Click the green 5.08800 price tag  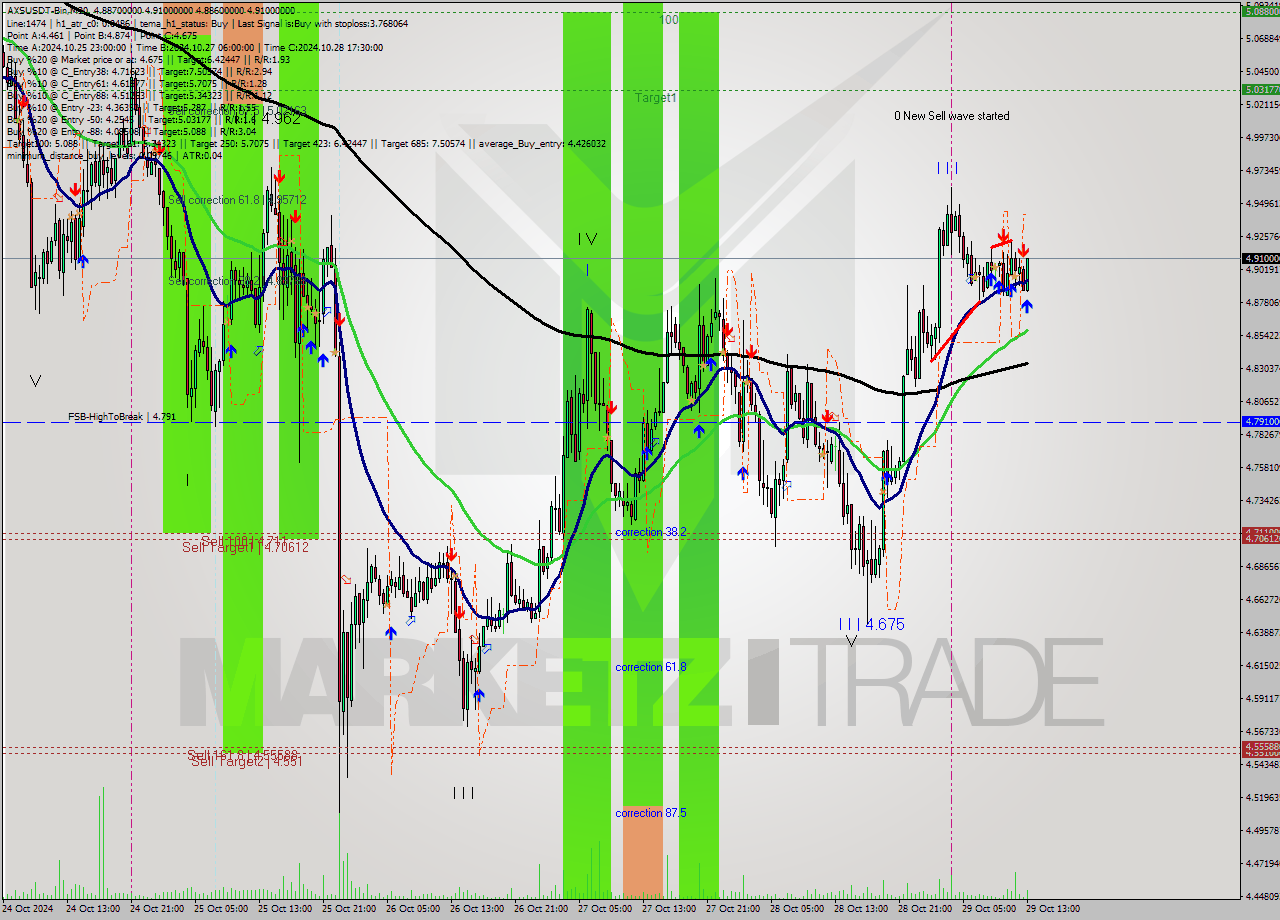tap(1260, 11)
